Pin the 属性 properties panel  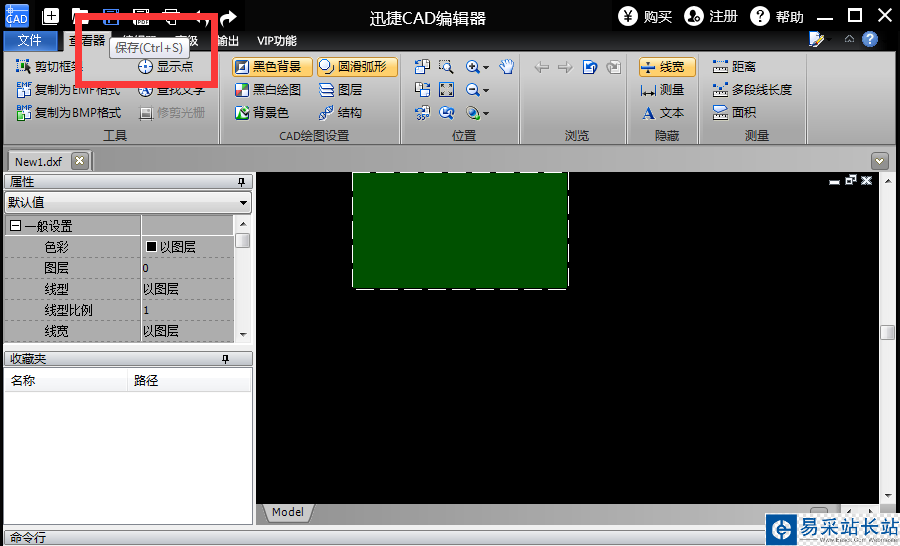coord(241,182)
